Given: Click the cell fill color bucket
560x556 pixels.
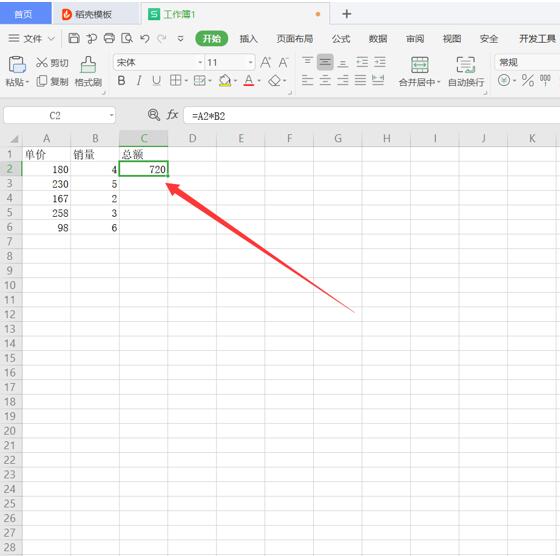Looking at the screenshot, I should [x=225, y=81].
